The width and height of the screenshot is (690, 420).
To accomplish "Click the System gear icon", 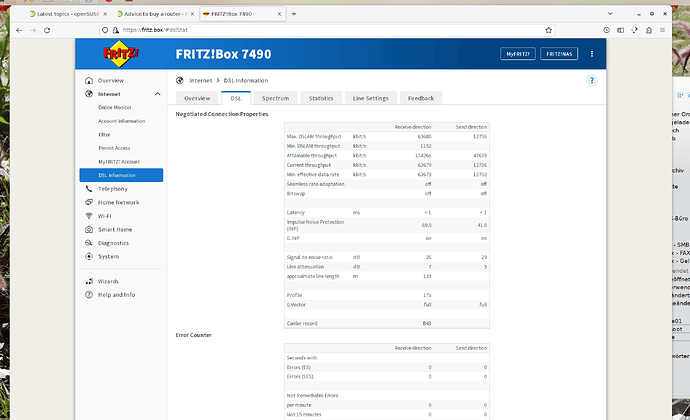I will pos(89,256).
